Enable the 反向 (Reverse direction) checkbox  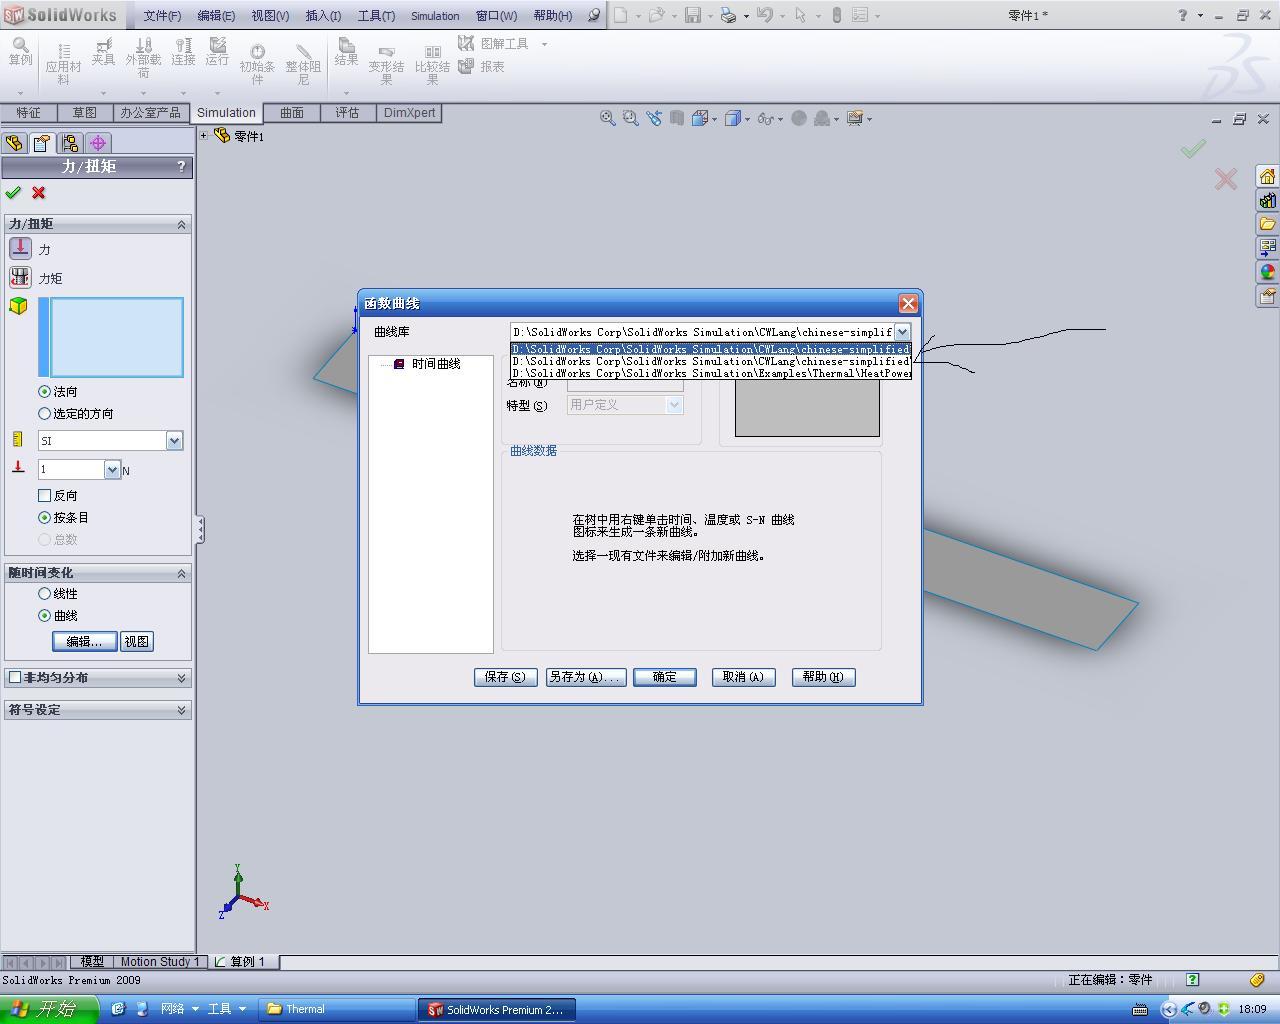(x=44, y=495)
